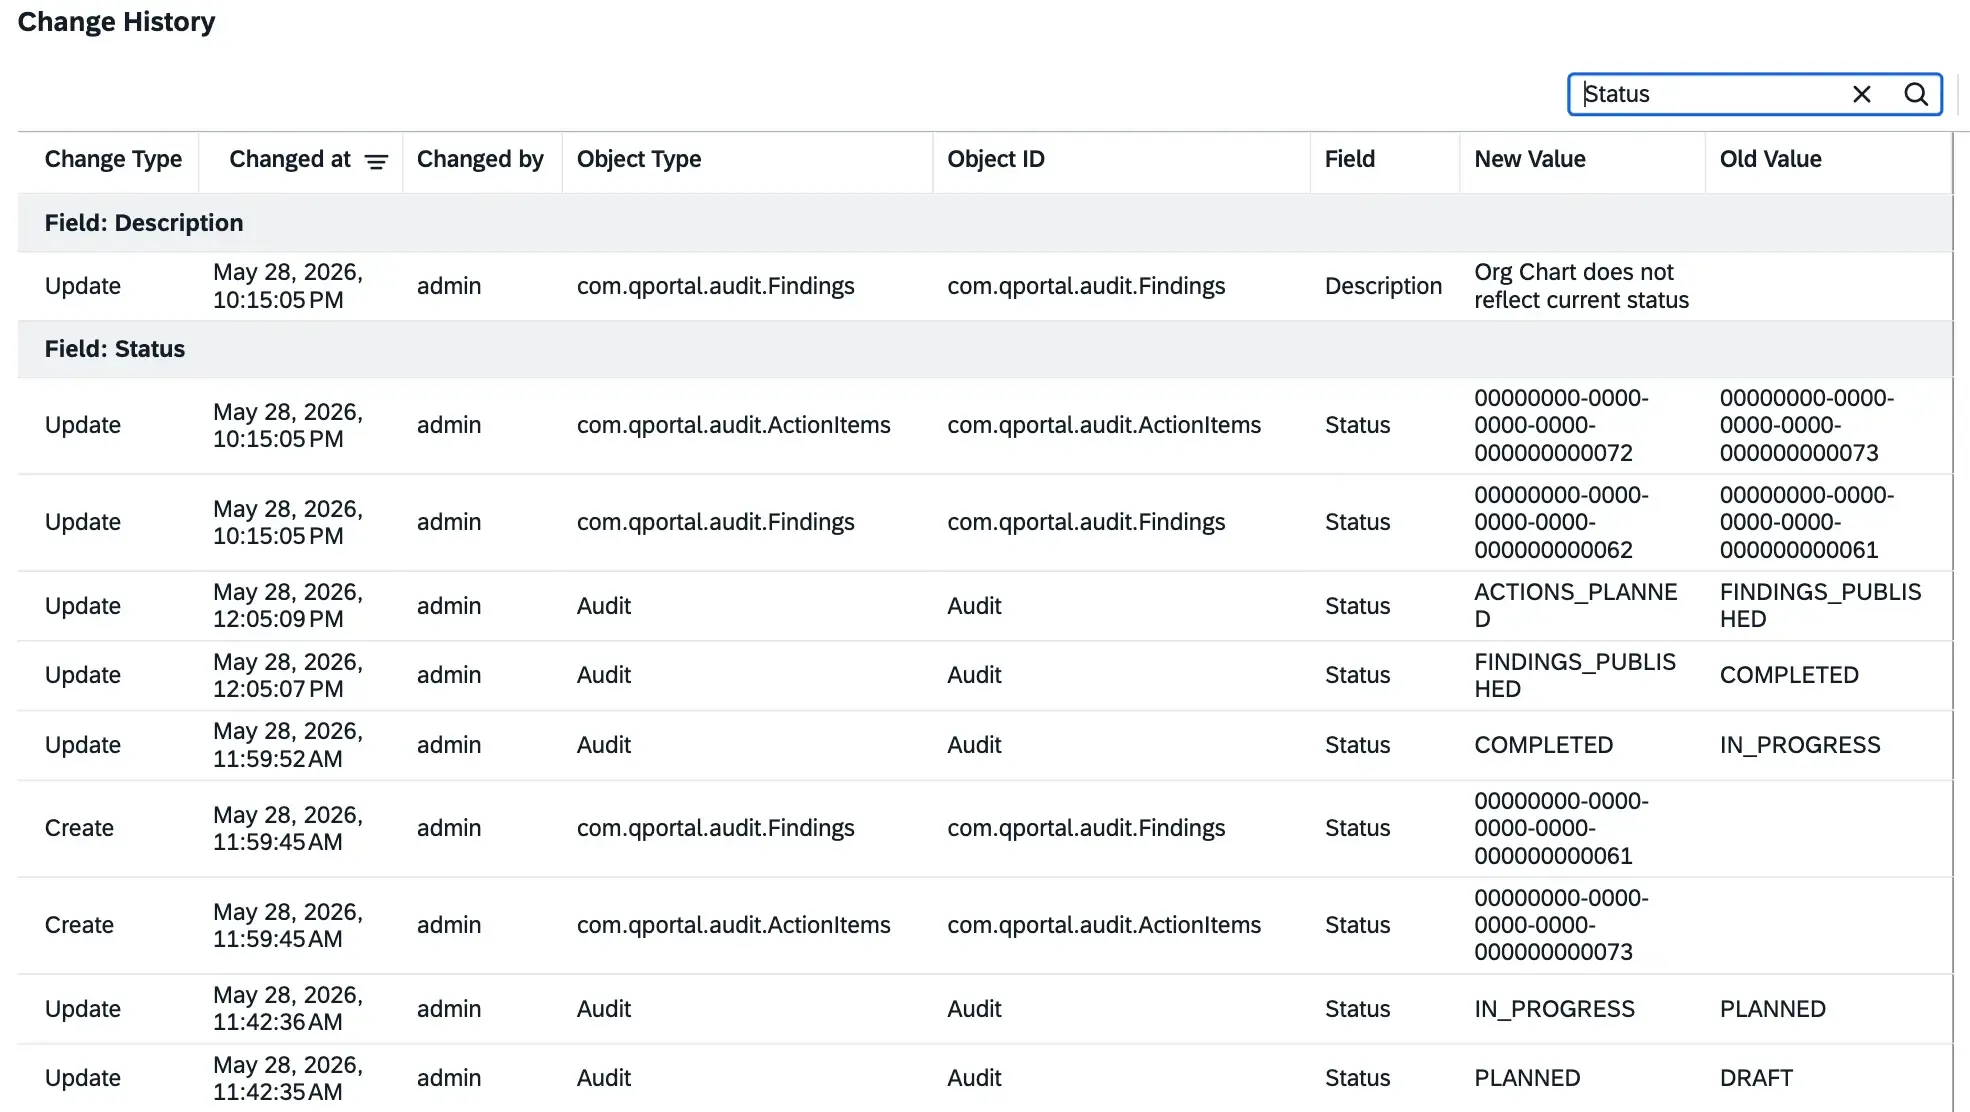Run the search with magnifier icon
The image size is (1970, 1112).
[1915, 94]
